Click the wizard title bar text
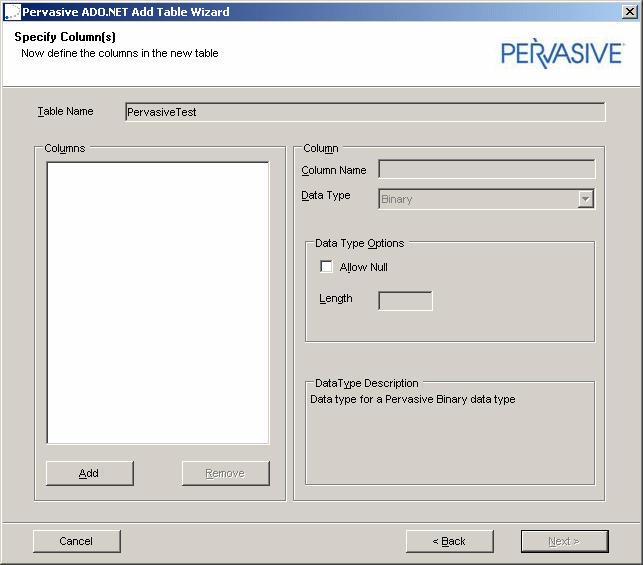Viewport: 643px width, 565px height. point(126,12)
